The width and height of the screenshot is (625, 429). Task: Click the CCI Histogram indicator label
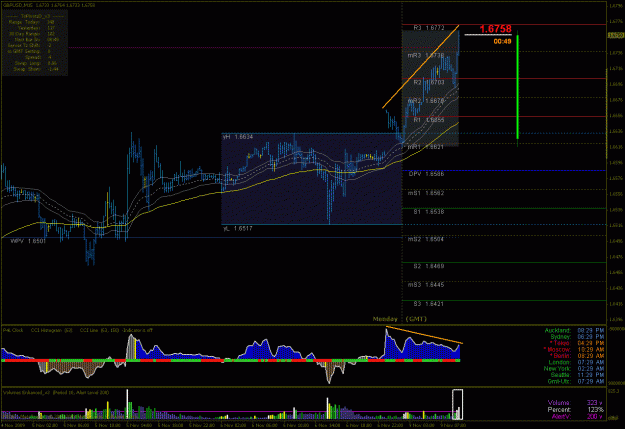click(52, 331)
